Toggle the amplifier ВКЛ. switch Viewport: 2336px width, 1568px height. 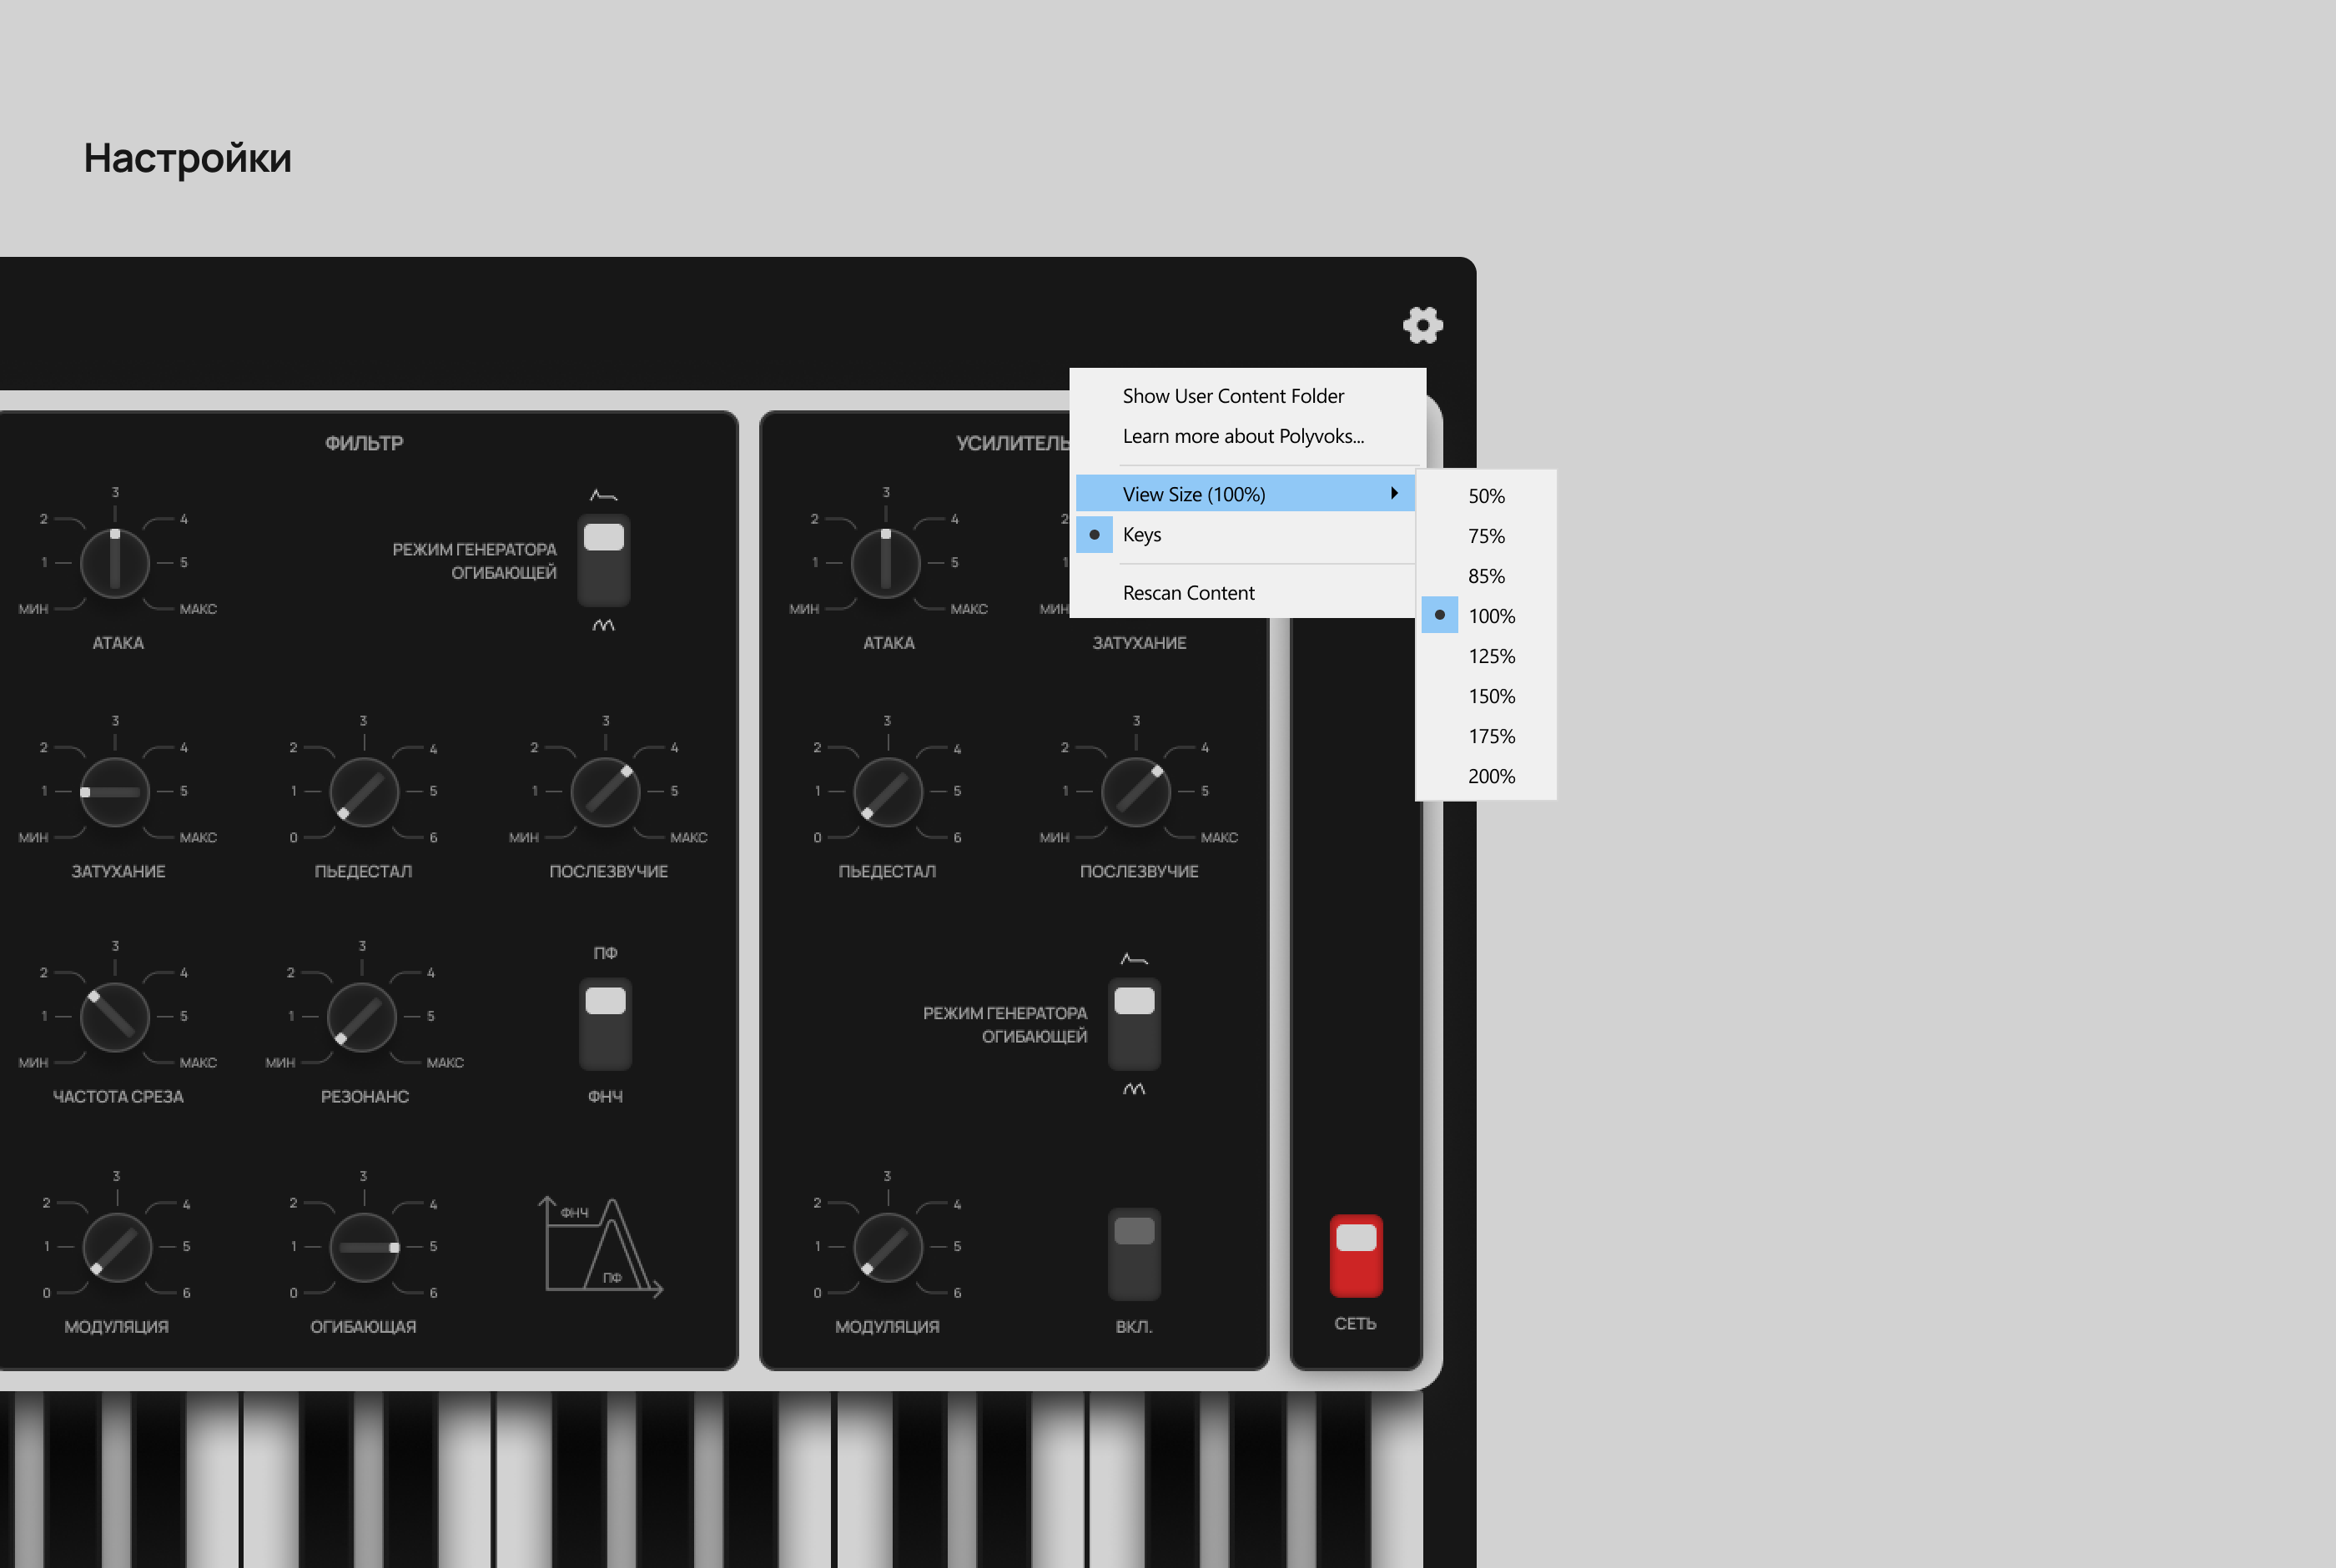(1134, 1253)
